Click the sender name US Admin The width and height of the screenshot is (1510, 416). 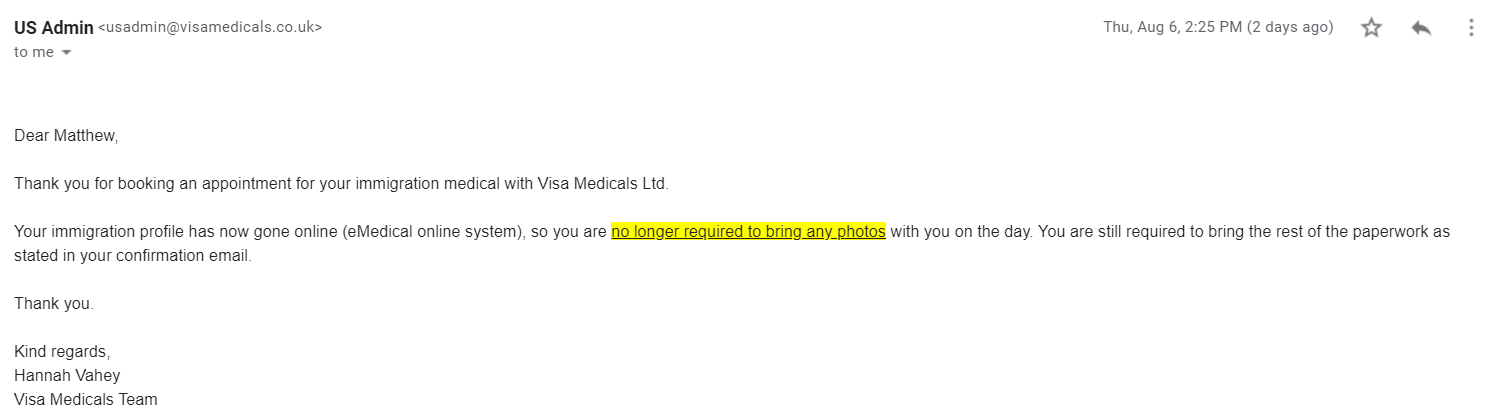coord(54,27)
